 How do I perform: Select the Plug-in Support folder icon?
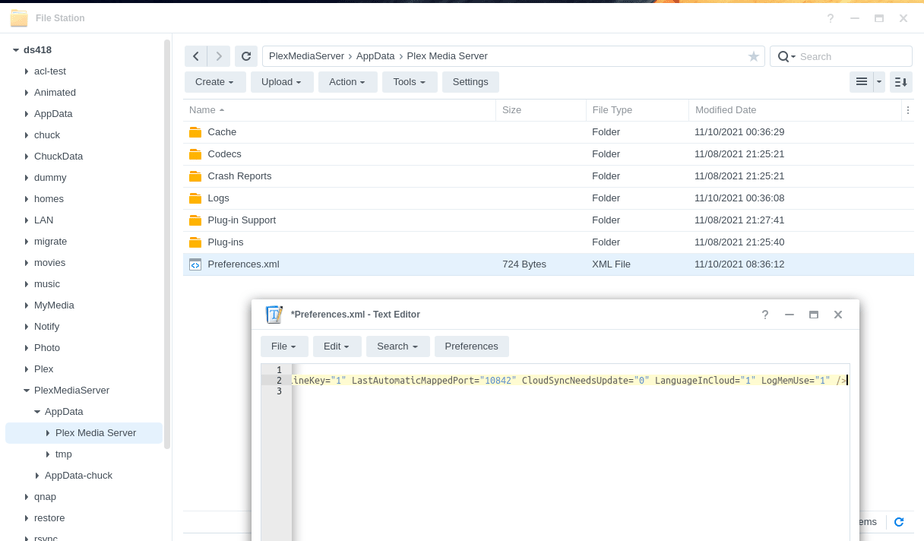coord(195,220)
